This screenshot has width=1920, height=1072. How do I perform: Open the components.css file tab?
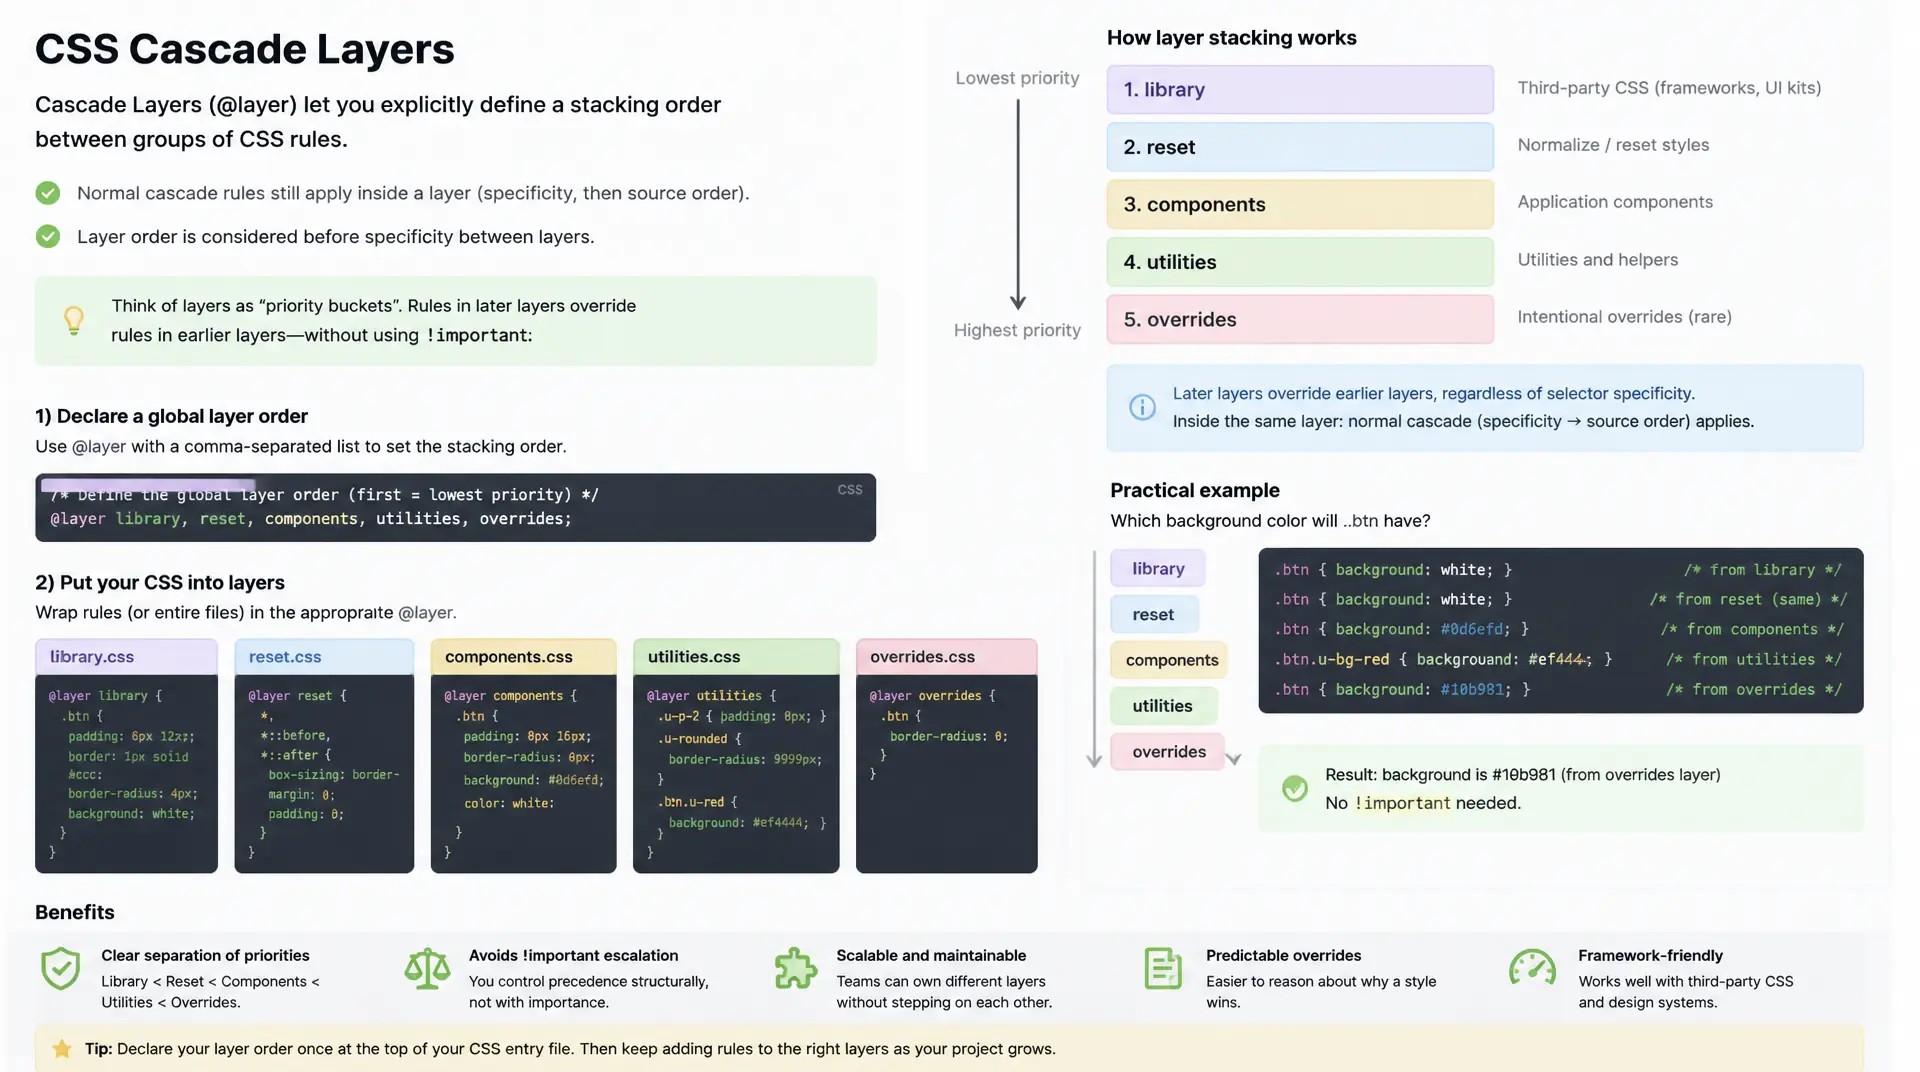[x=523, y=657]
